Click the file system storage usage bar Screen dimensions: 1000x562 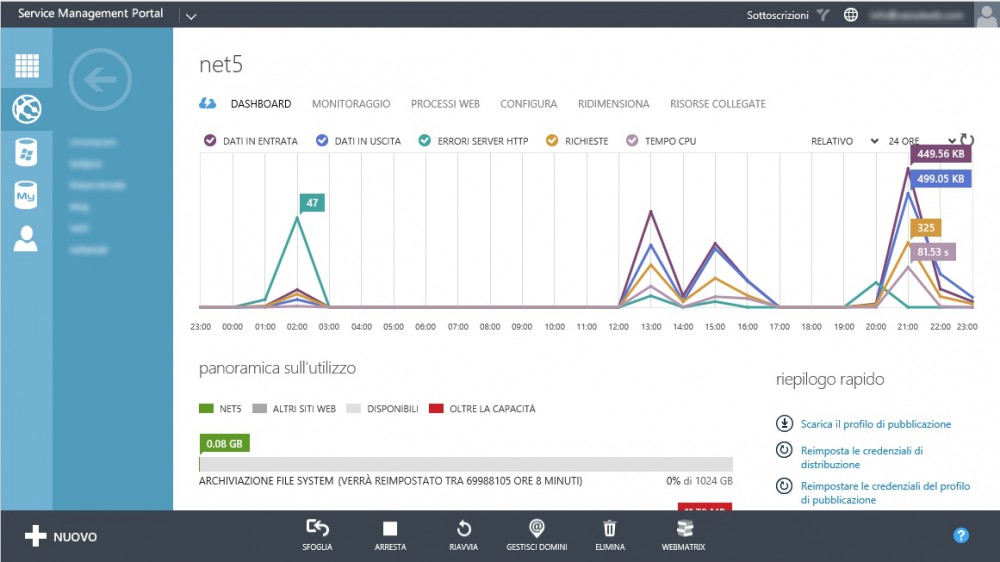tap(466, 464)
